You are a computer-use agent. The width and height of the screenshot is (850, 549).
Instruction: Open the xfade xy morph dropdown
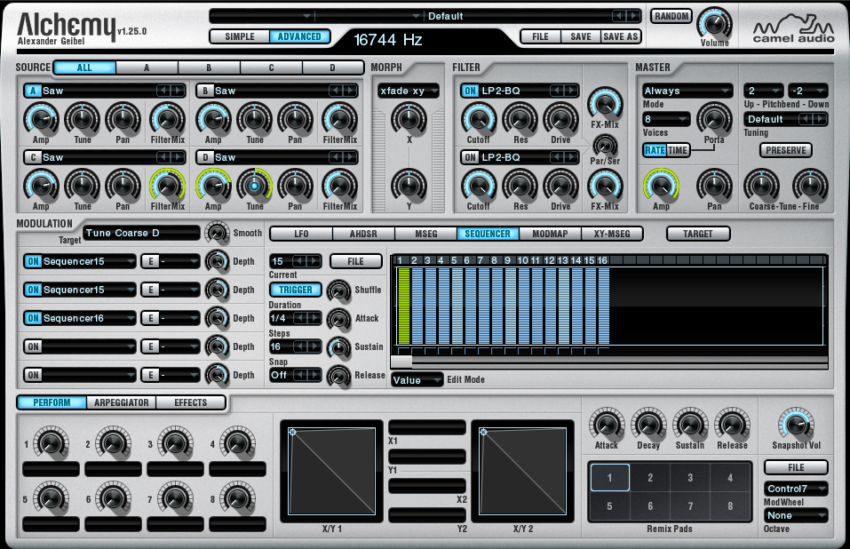click(x=409, y=91)
